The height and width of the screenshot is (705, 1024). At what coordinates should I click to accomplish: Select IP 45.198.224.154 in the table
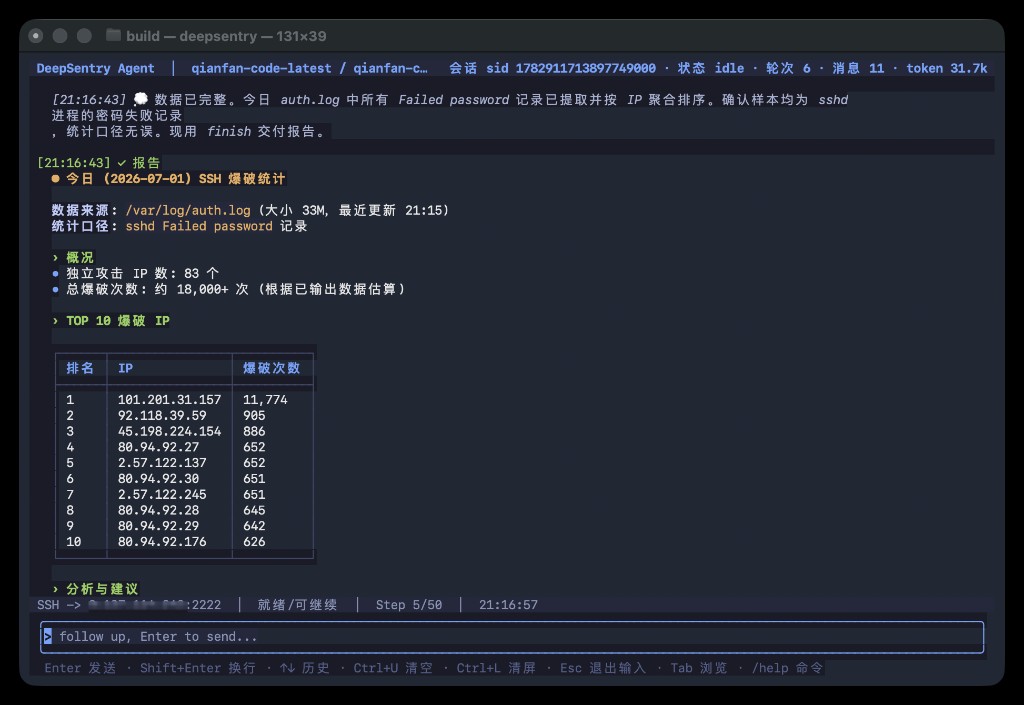(x=169, y=431)
